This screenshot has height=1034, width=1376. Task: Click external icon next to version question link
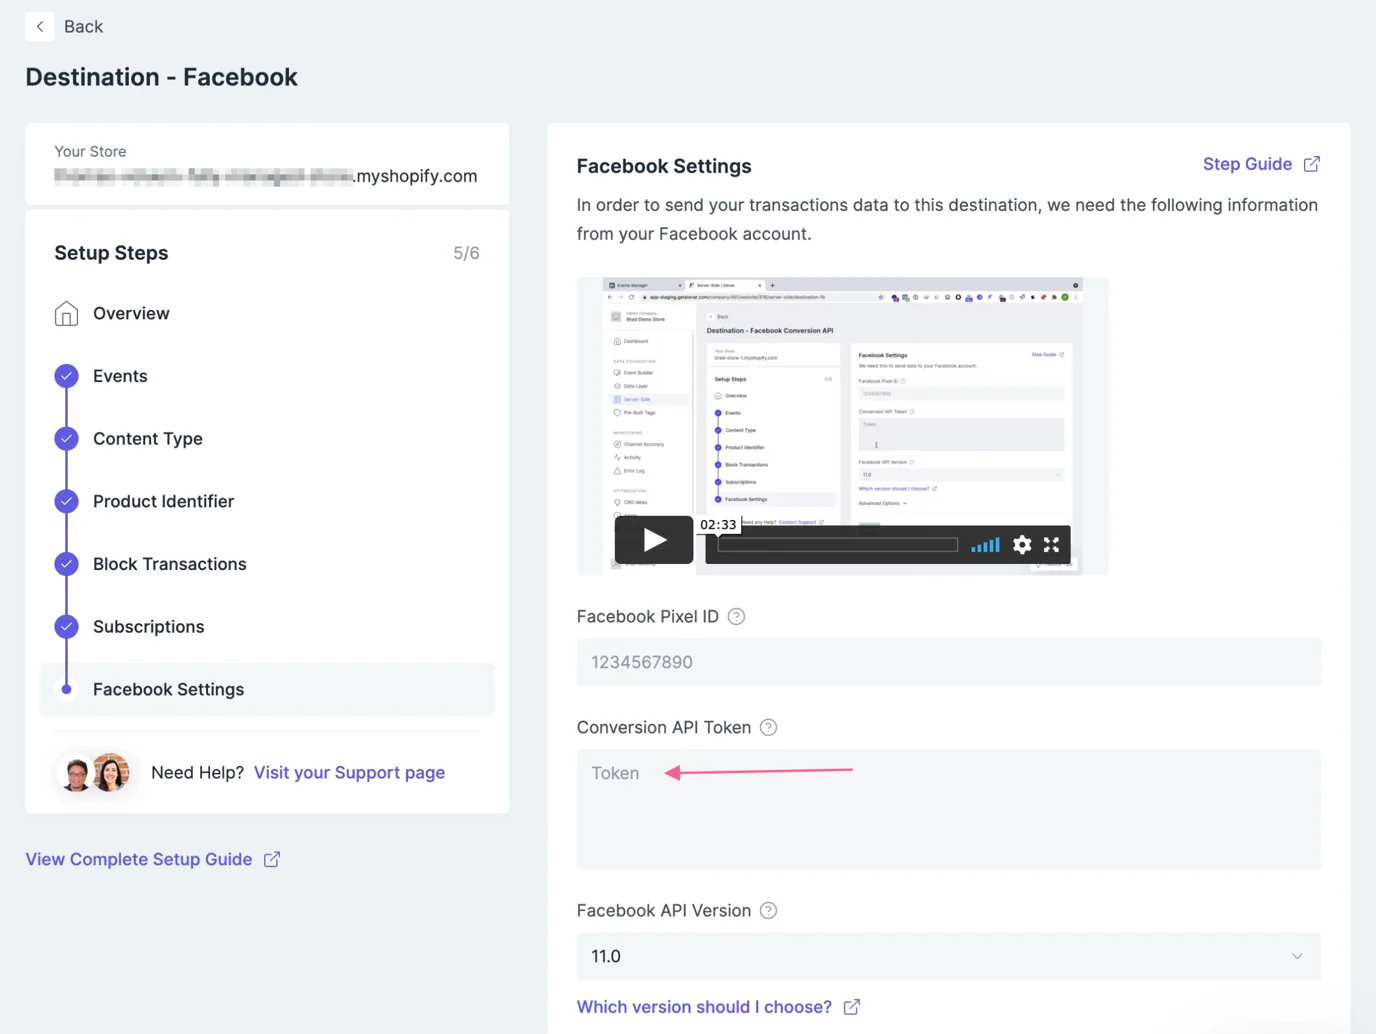click(851, 1007)
